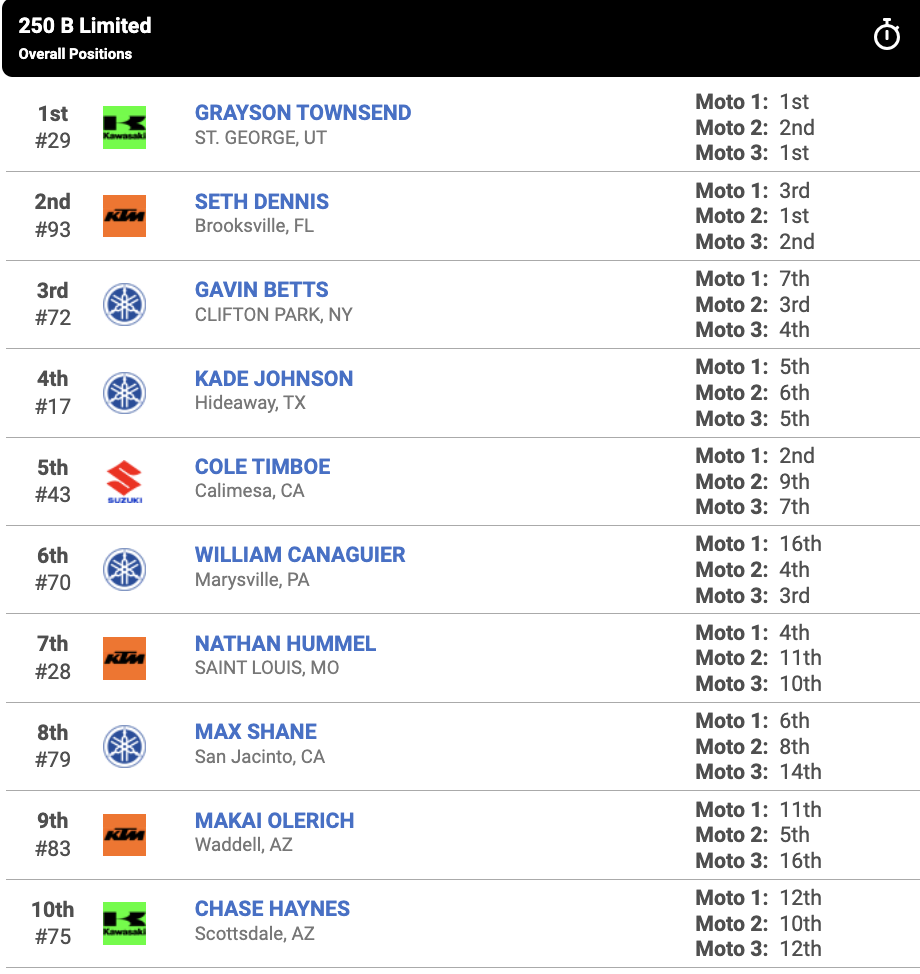Open Cole Timboe rider link
The image size is (920, 974).
(x=263, y=466)
